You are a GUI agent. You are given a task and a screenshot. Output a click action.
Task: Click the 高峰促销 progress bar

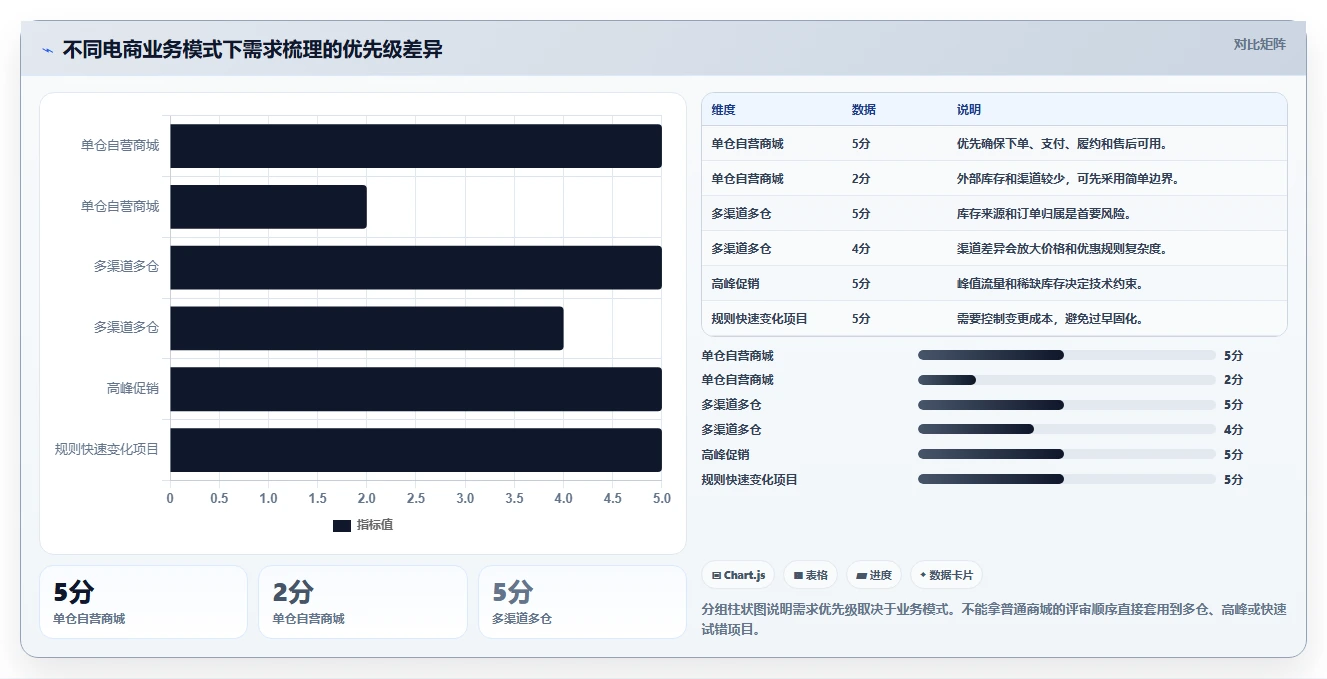coord(1067,455)
